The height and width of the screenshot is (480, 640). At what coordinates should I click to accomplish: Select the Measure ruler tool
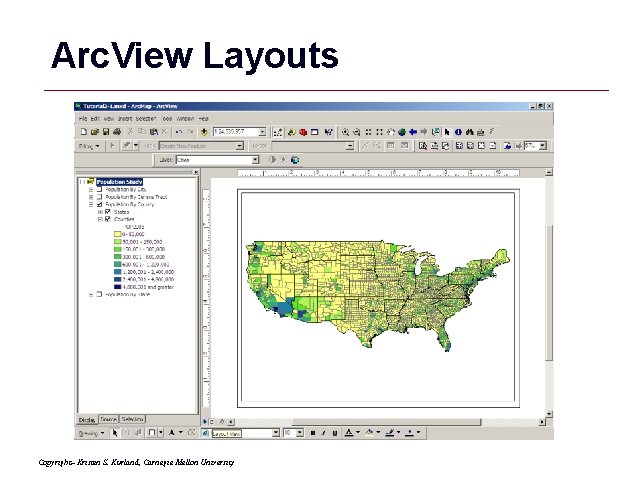[x=480, y=132]
